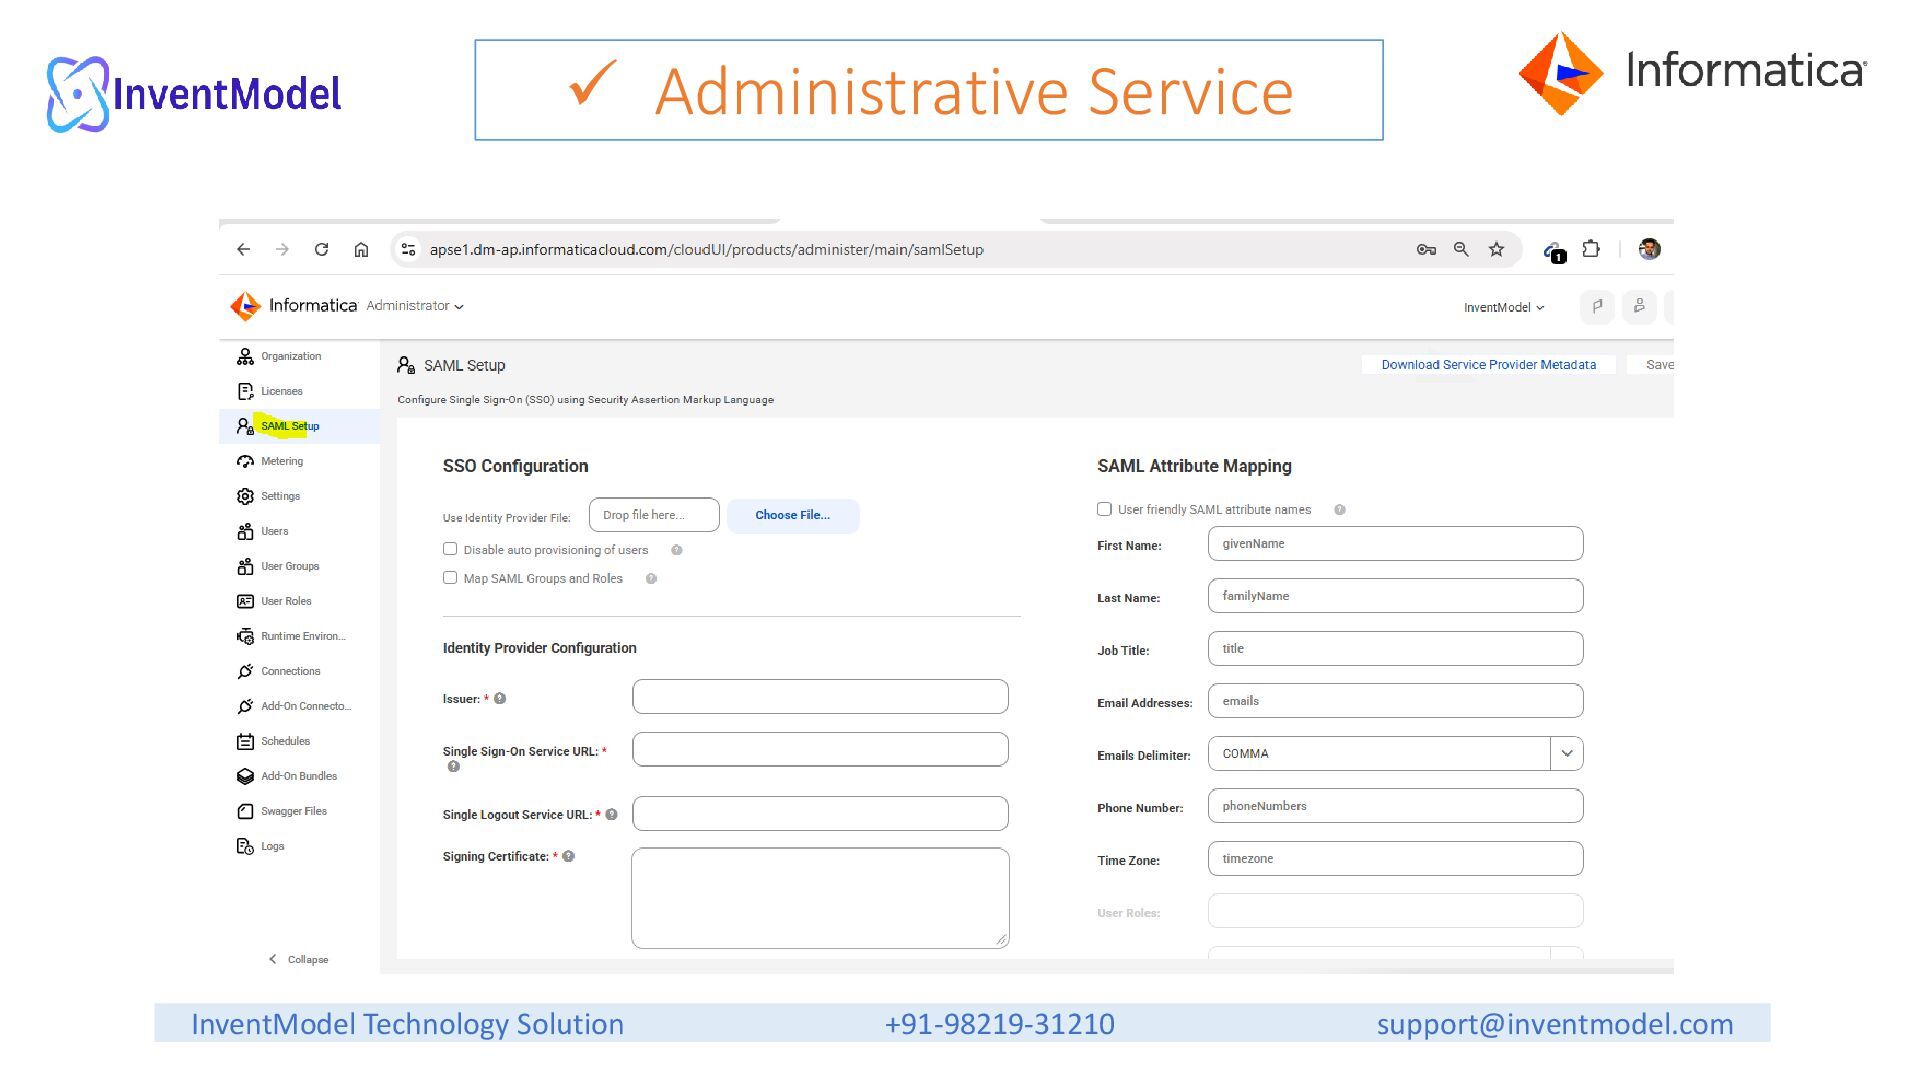Toggle User friendly SAML attribute names checkbox

tap(1104, 510)
